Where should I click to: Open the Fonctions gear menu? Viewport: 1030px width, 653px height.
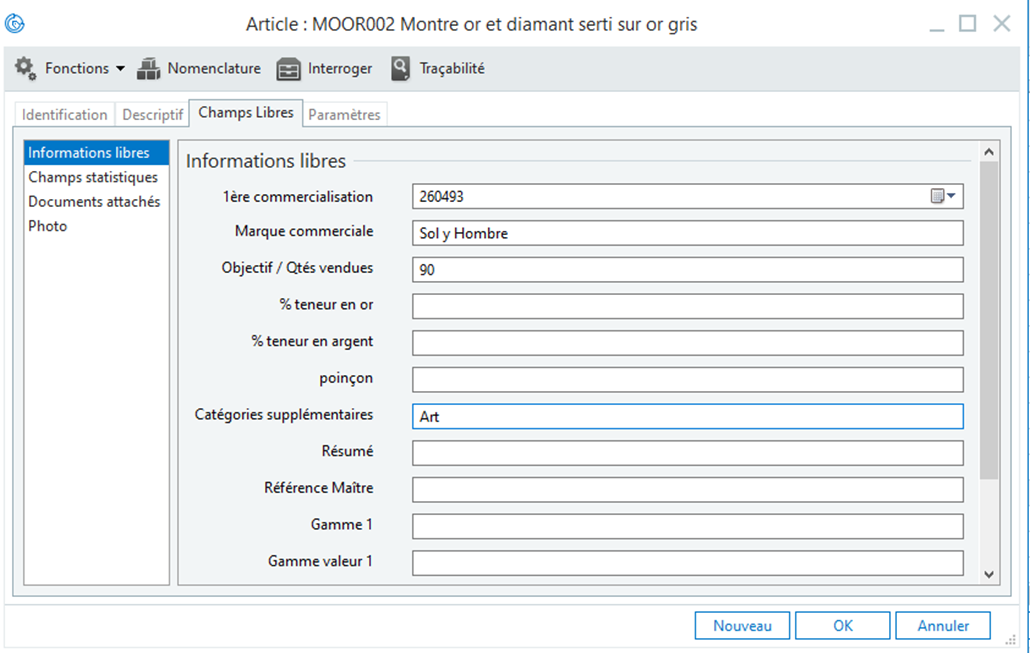pos(25,69)
